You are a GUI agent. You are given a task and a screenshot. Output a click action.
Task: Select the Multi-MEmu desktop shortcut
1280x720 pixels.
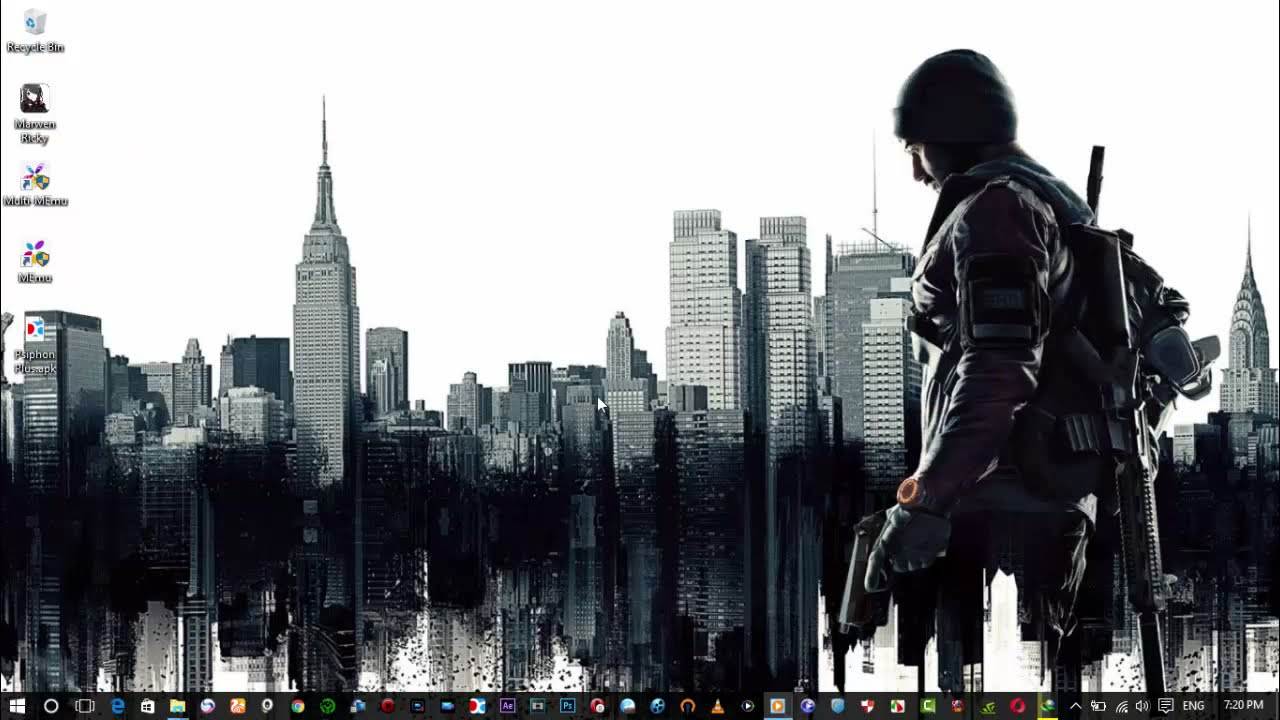(x=35, y=185)
